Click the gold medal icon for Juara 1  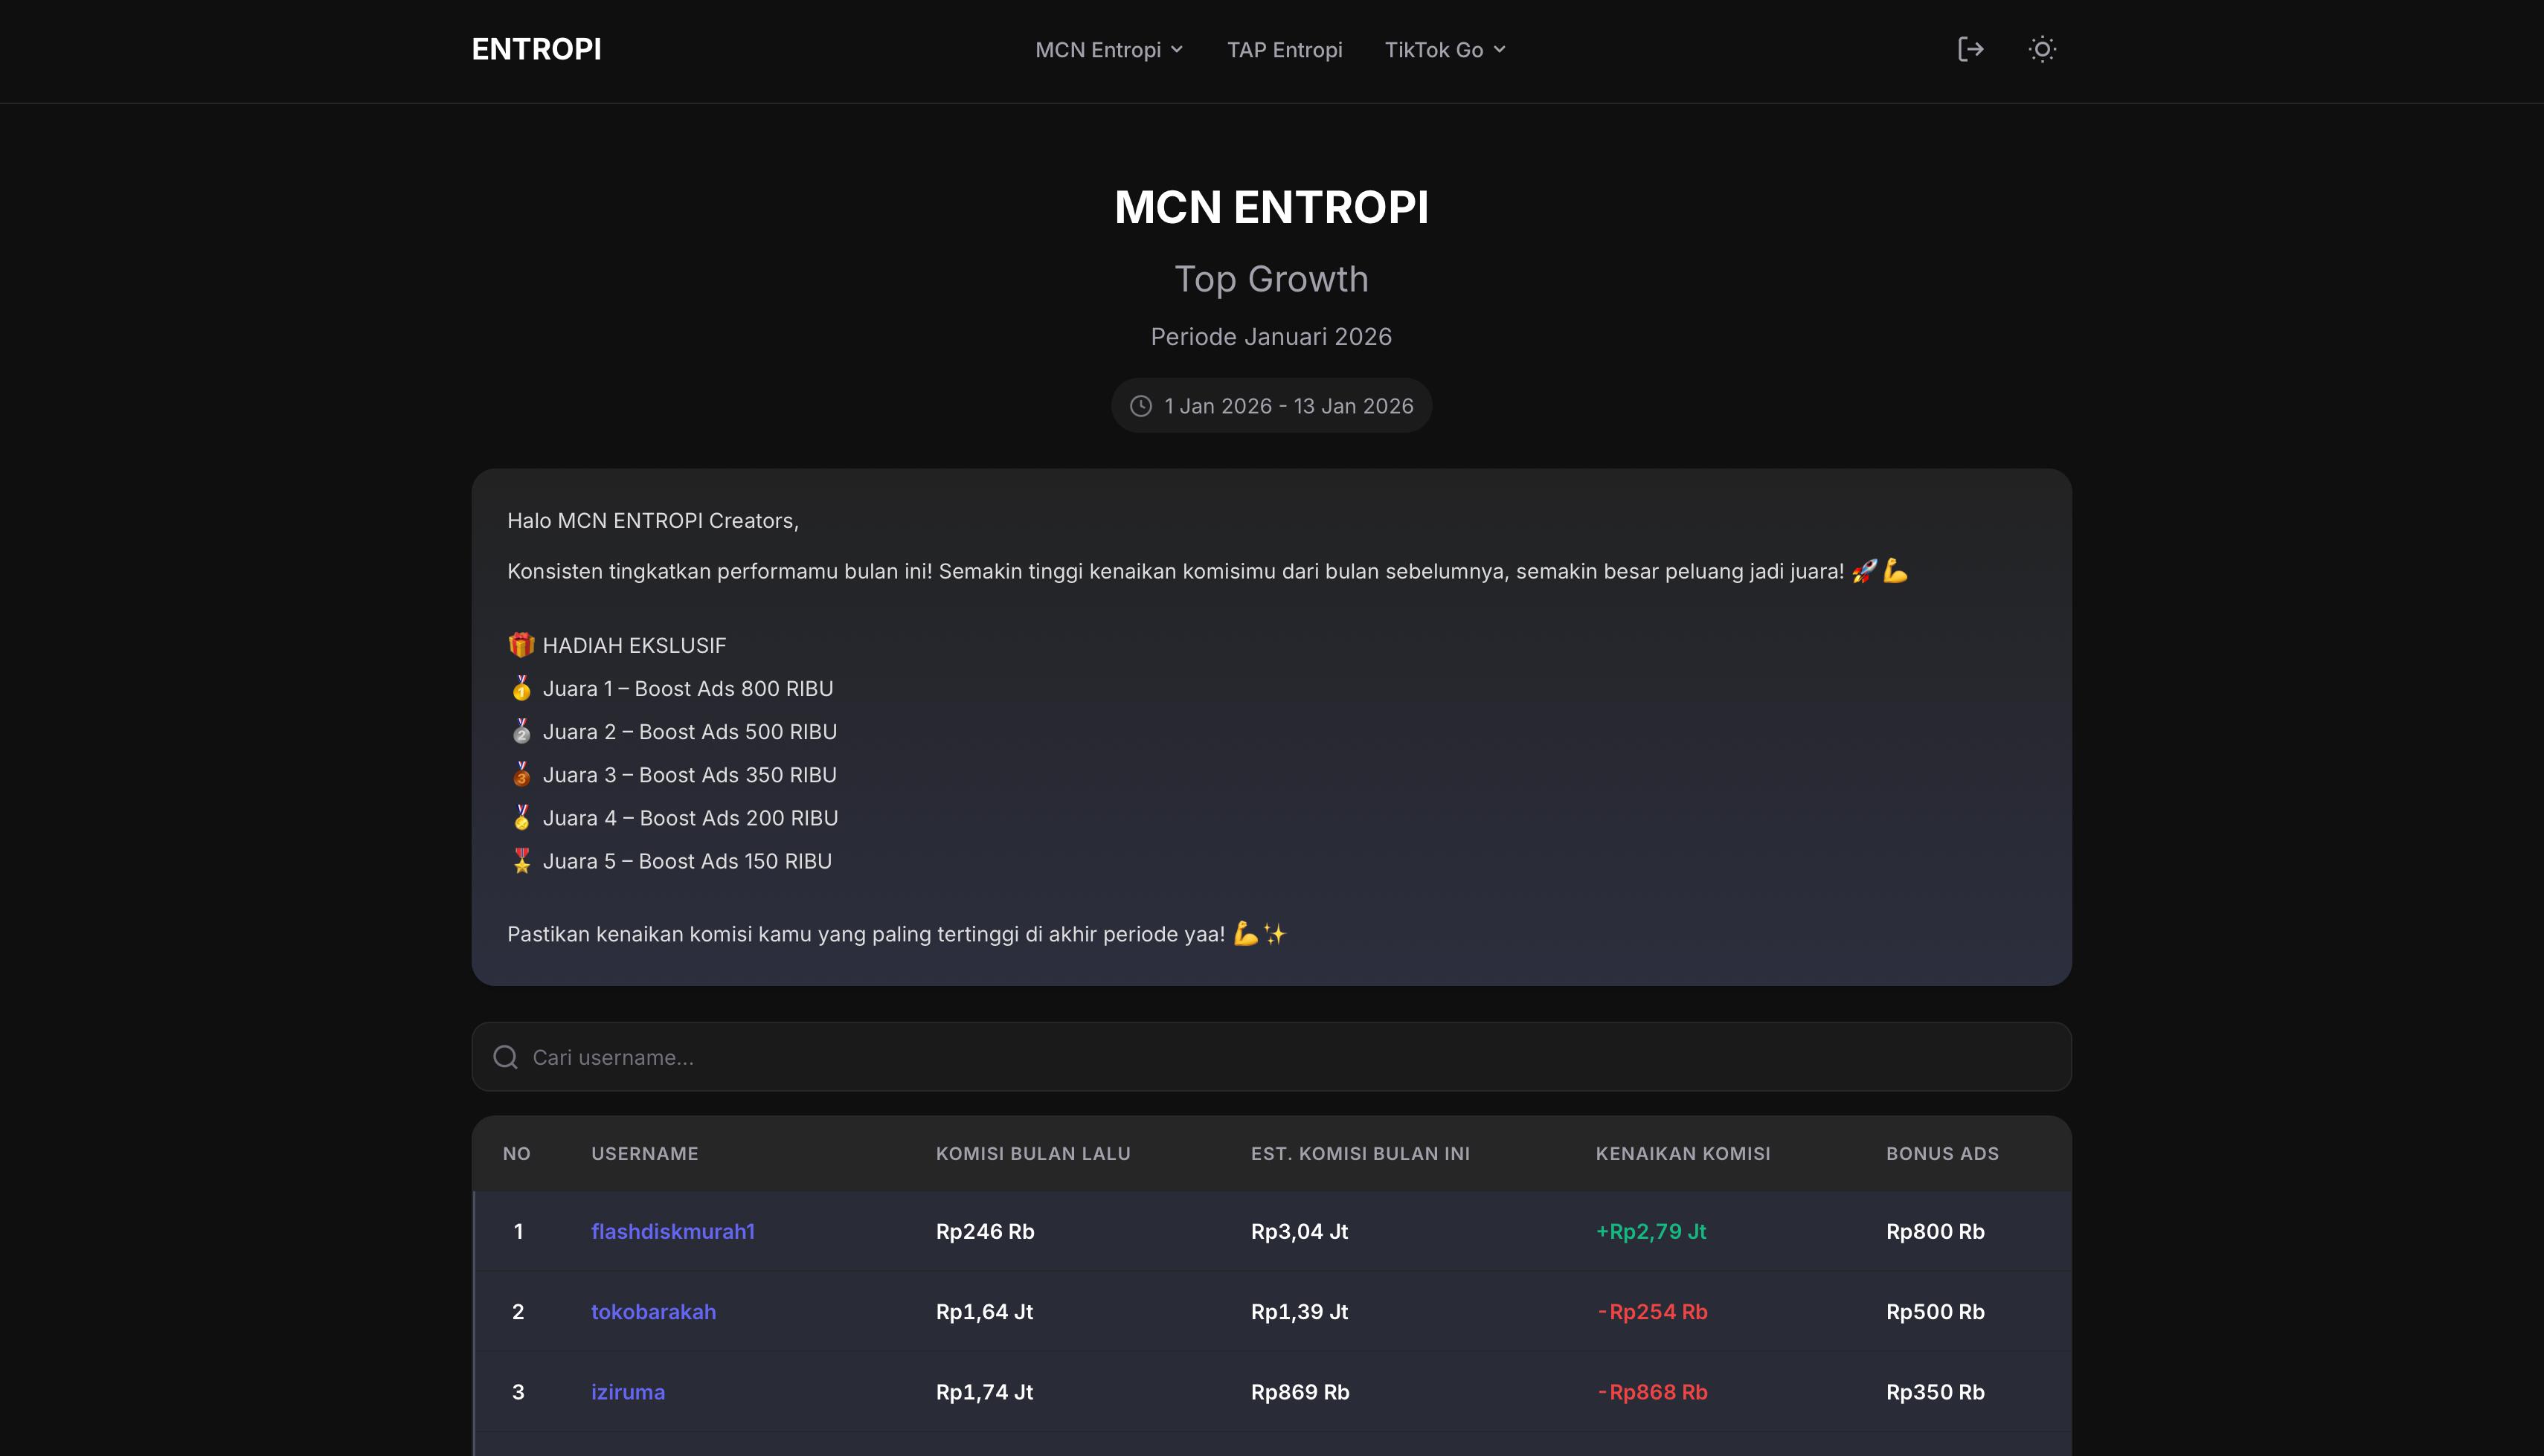point(521,688)
